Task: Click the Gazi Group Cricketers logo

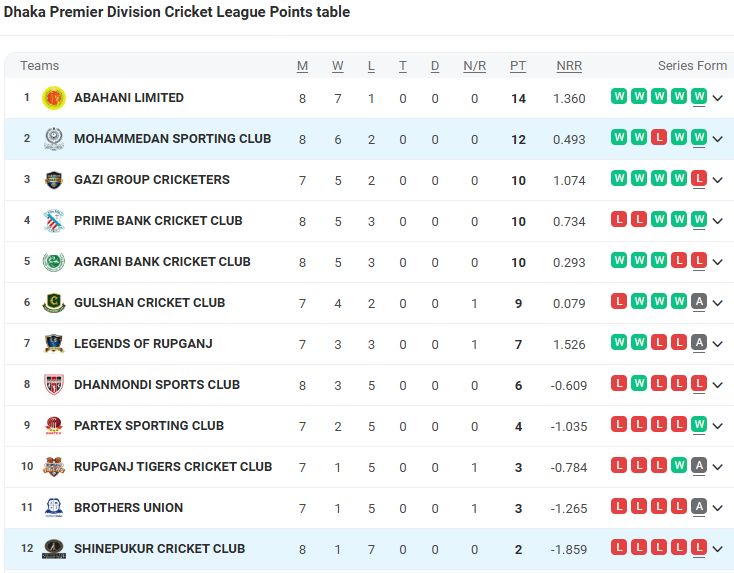Action: [x=54, y=180]
